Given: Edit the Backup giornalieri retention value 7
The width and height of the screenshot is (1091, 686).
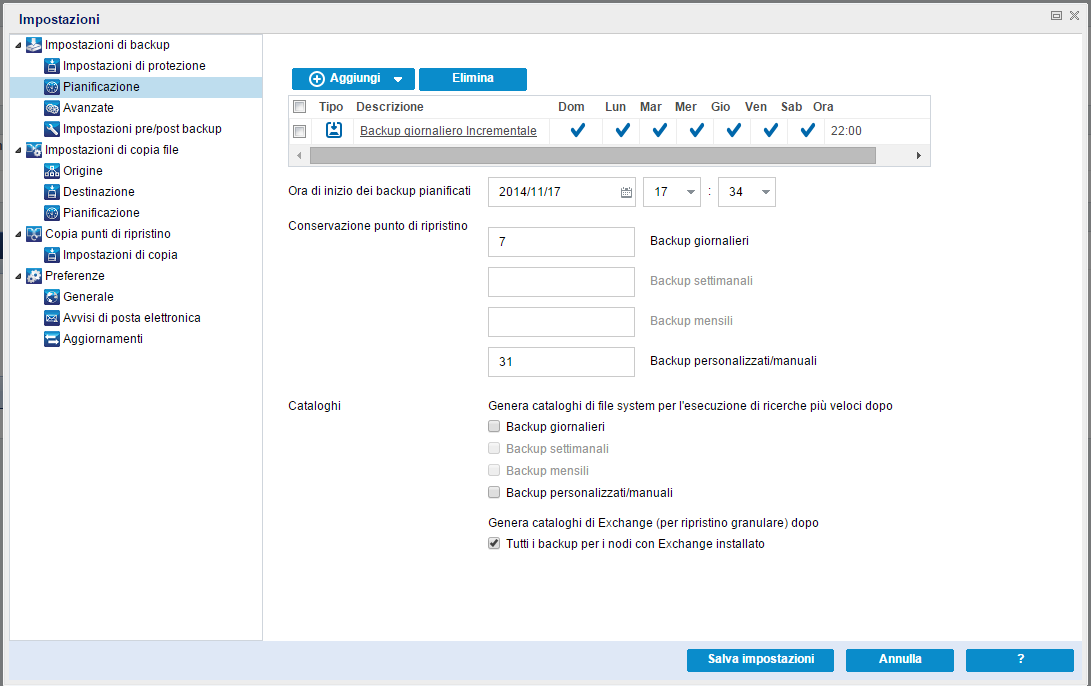Looking at the screenshot, I should tap(561, 241).
